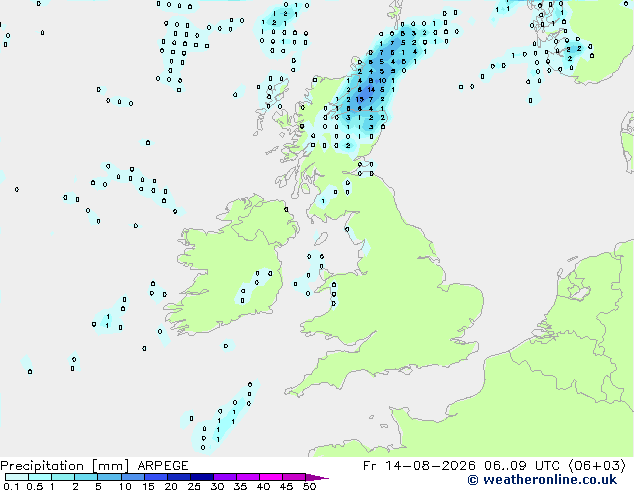This screenshot has width=634, height=490.
Task: Click legend tick label "15"
Action: [x=148, y=486]
